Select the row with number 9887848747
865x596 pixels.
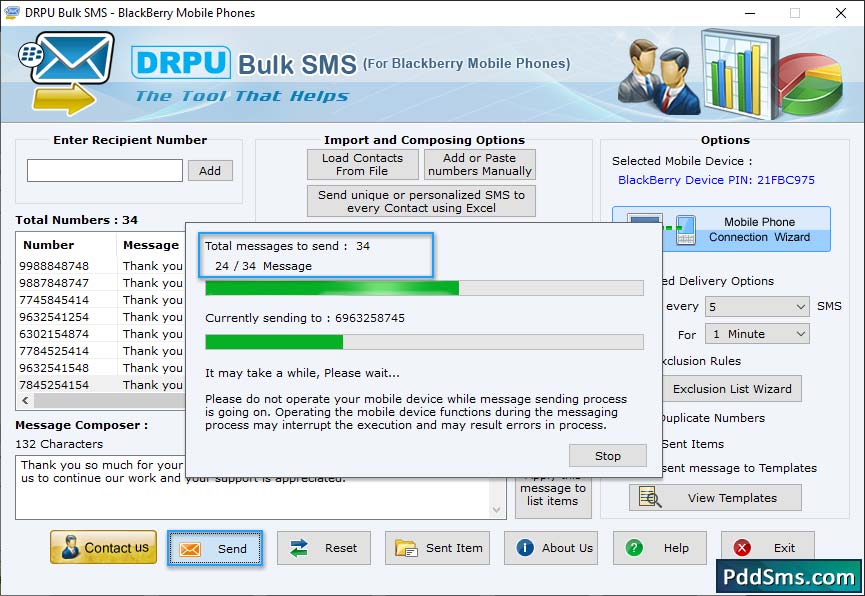coord(101,283)
